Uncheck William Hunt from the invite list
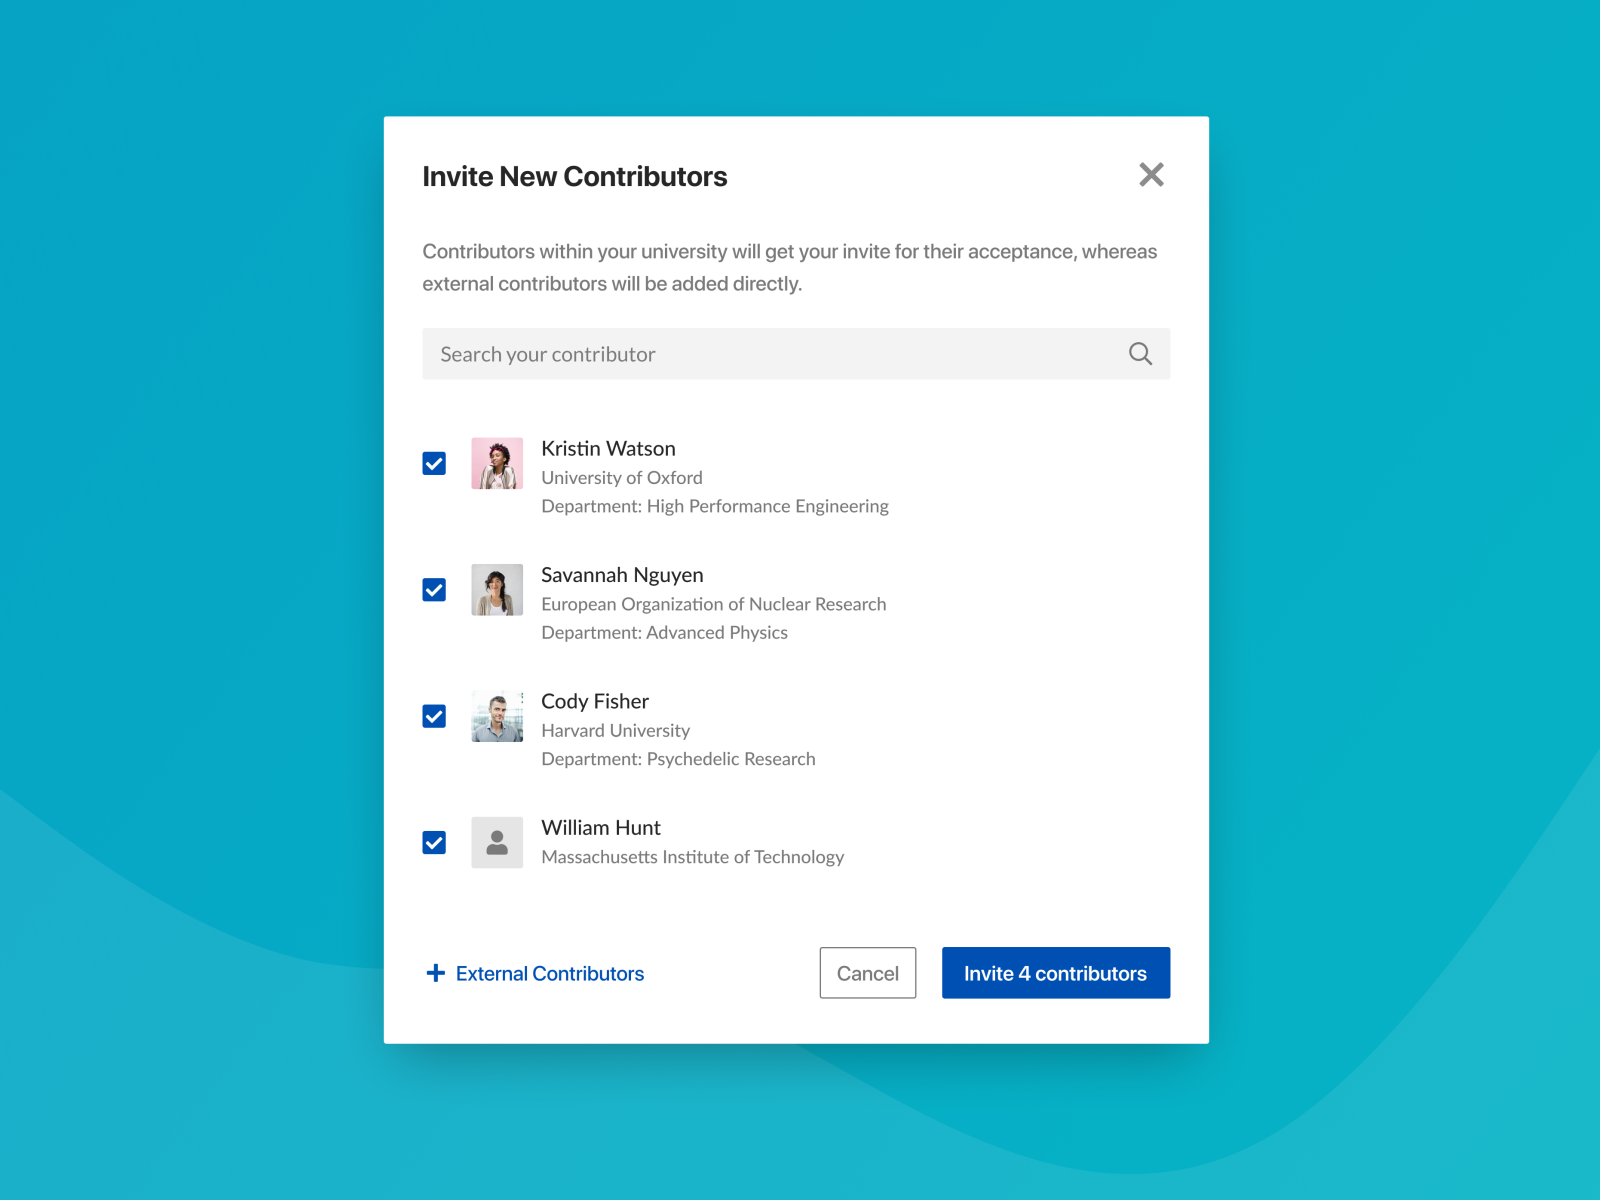Screen dimensions: 1600x1200 [x=434, y=843]
